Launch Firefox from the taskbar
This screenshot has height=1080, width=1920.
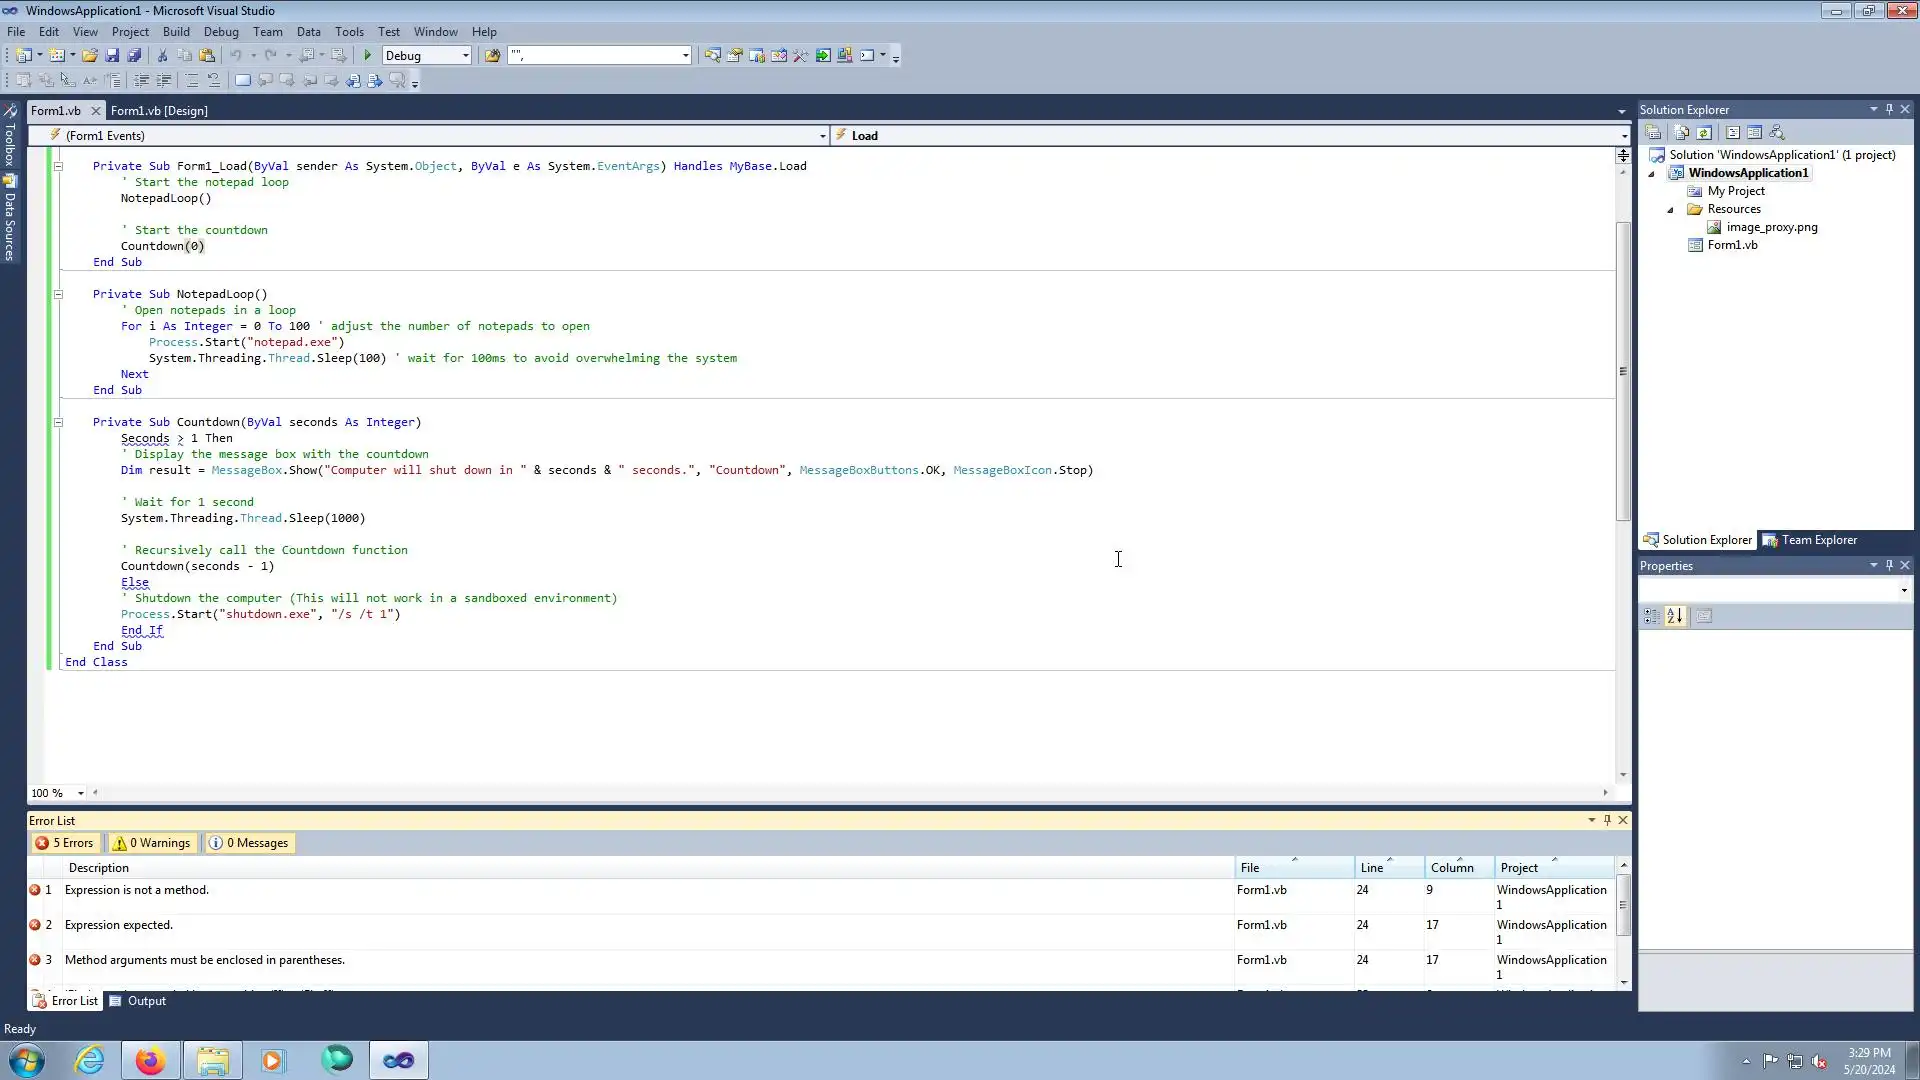click(x=150, y=1060)
